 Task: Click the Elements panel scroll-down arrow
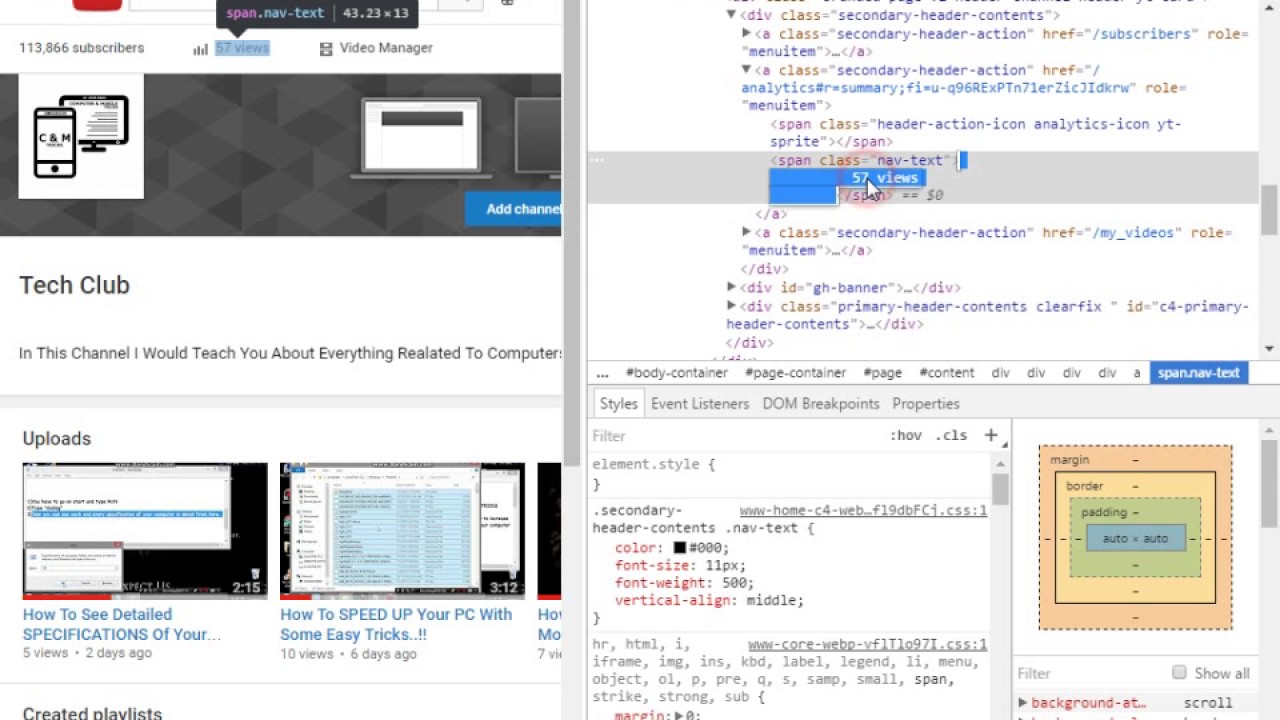(x=1270, y=349)
